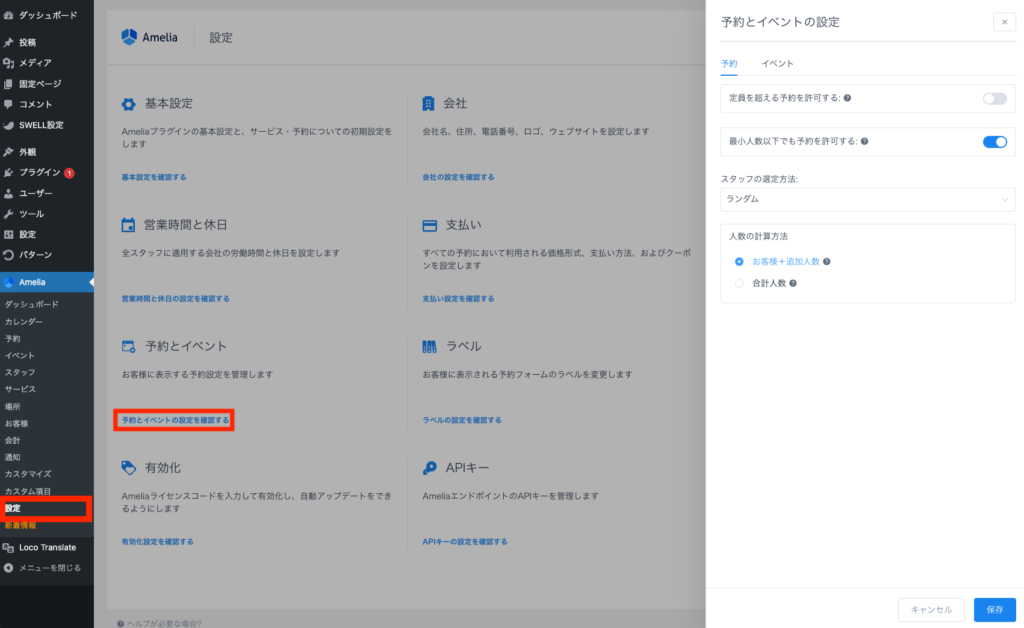Screen dimensions: 1024x628
Task: Enable the 定員を超える予約を許可する toggle
Action: pos(994,98)
